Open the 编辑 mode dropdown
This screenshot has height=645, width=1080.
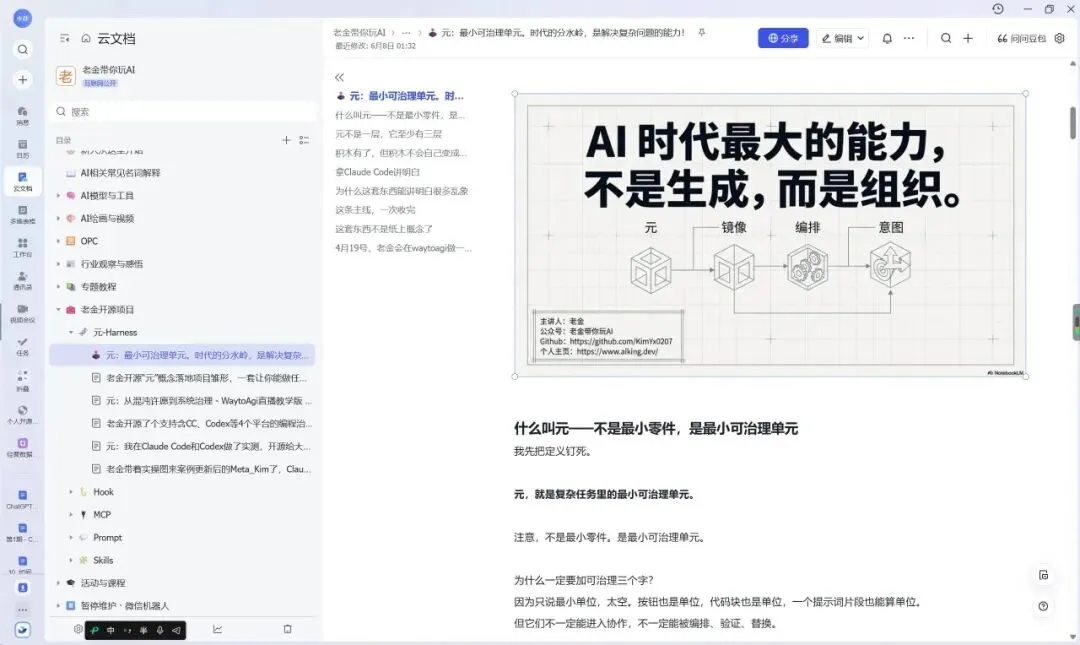(842, 39)
